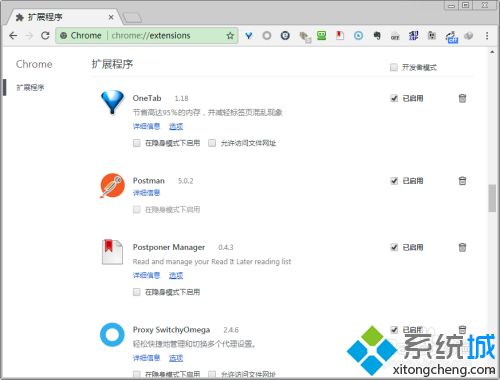Allow OneTab in incognito mode
500x380 pixels.
pyautogui.click(x=137, y=143)
